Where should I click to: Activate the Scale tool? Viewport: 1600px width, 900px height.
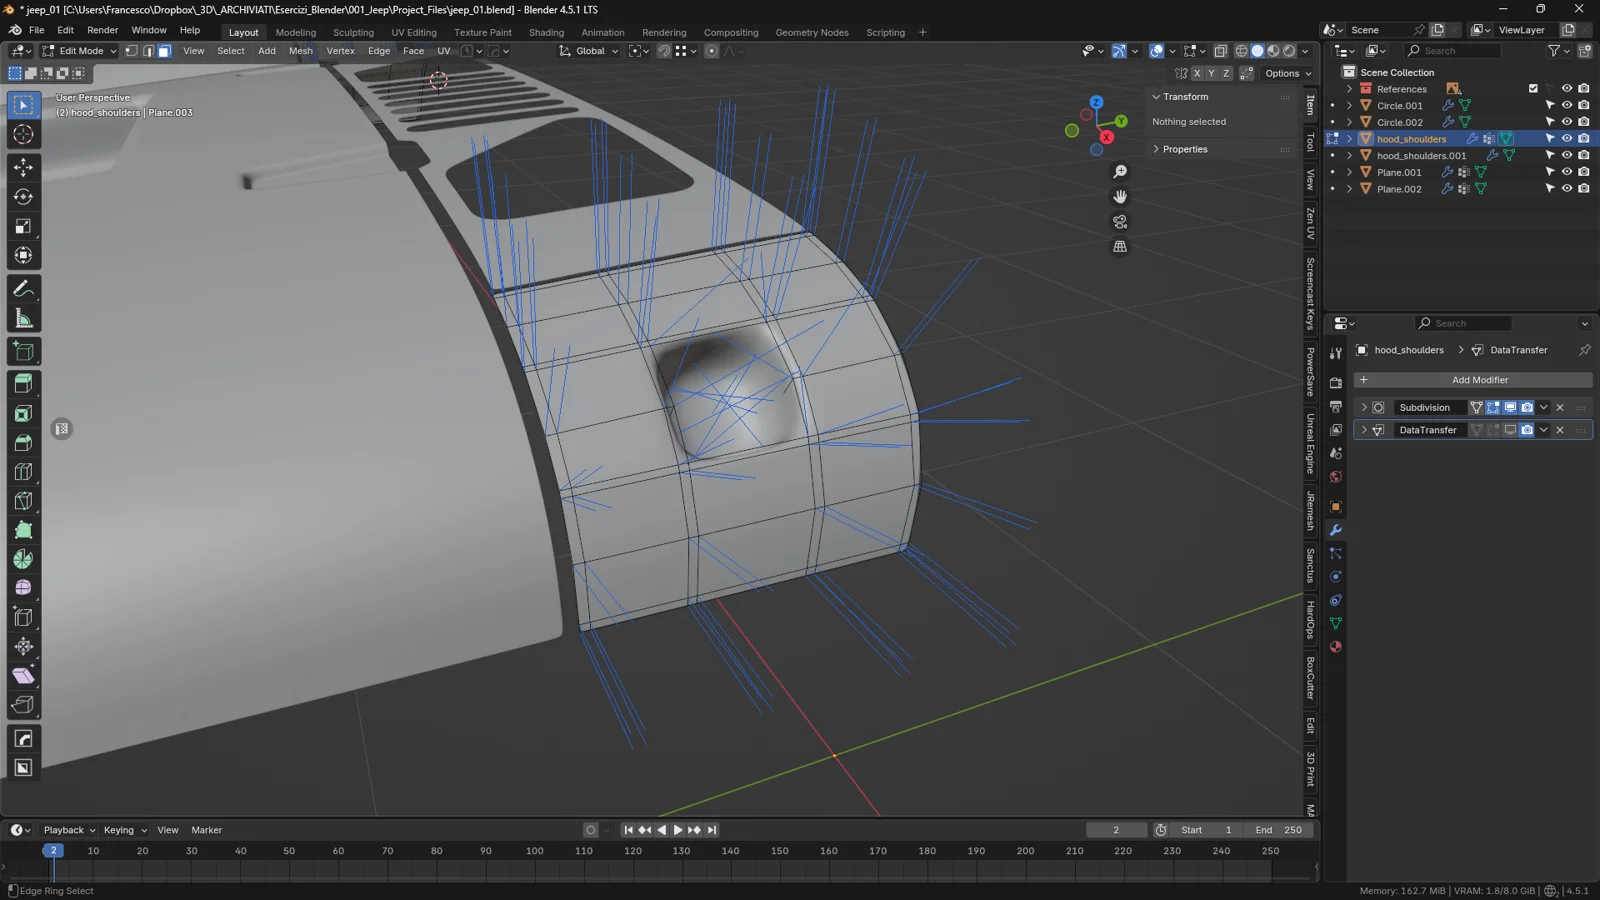23,227
